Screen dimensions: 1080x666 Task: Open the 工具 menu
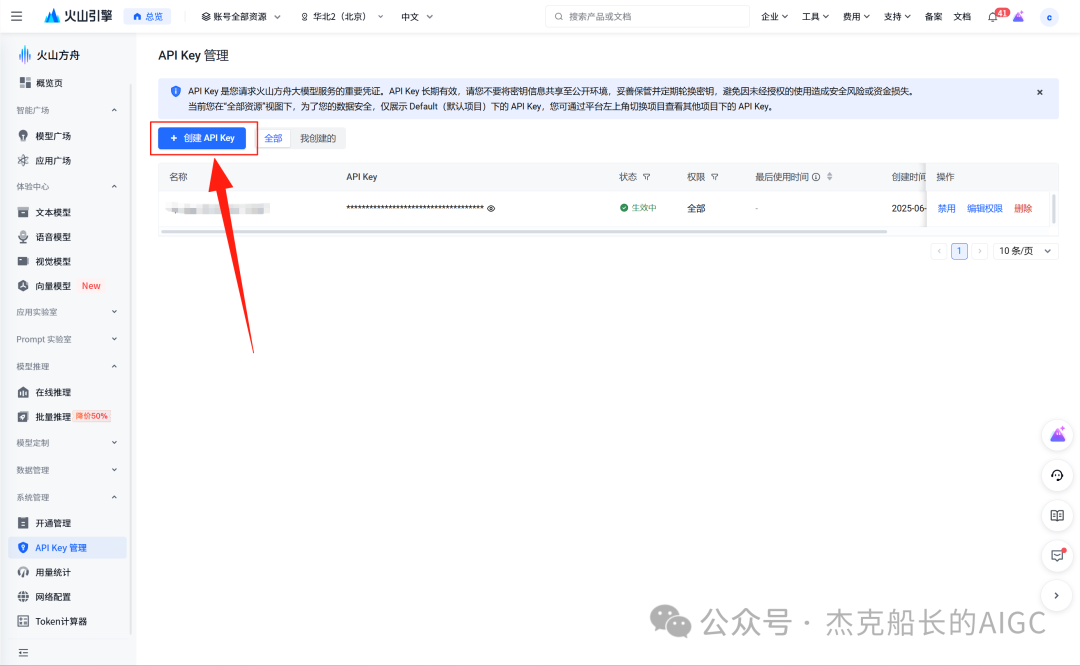(815, 17)
